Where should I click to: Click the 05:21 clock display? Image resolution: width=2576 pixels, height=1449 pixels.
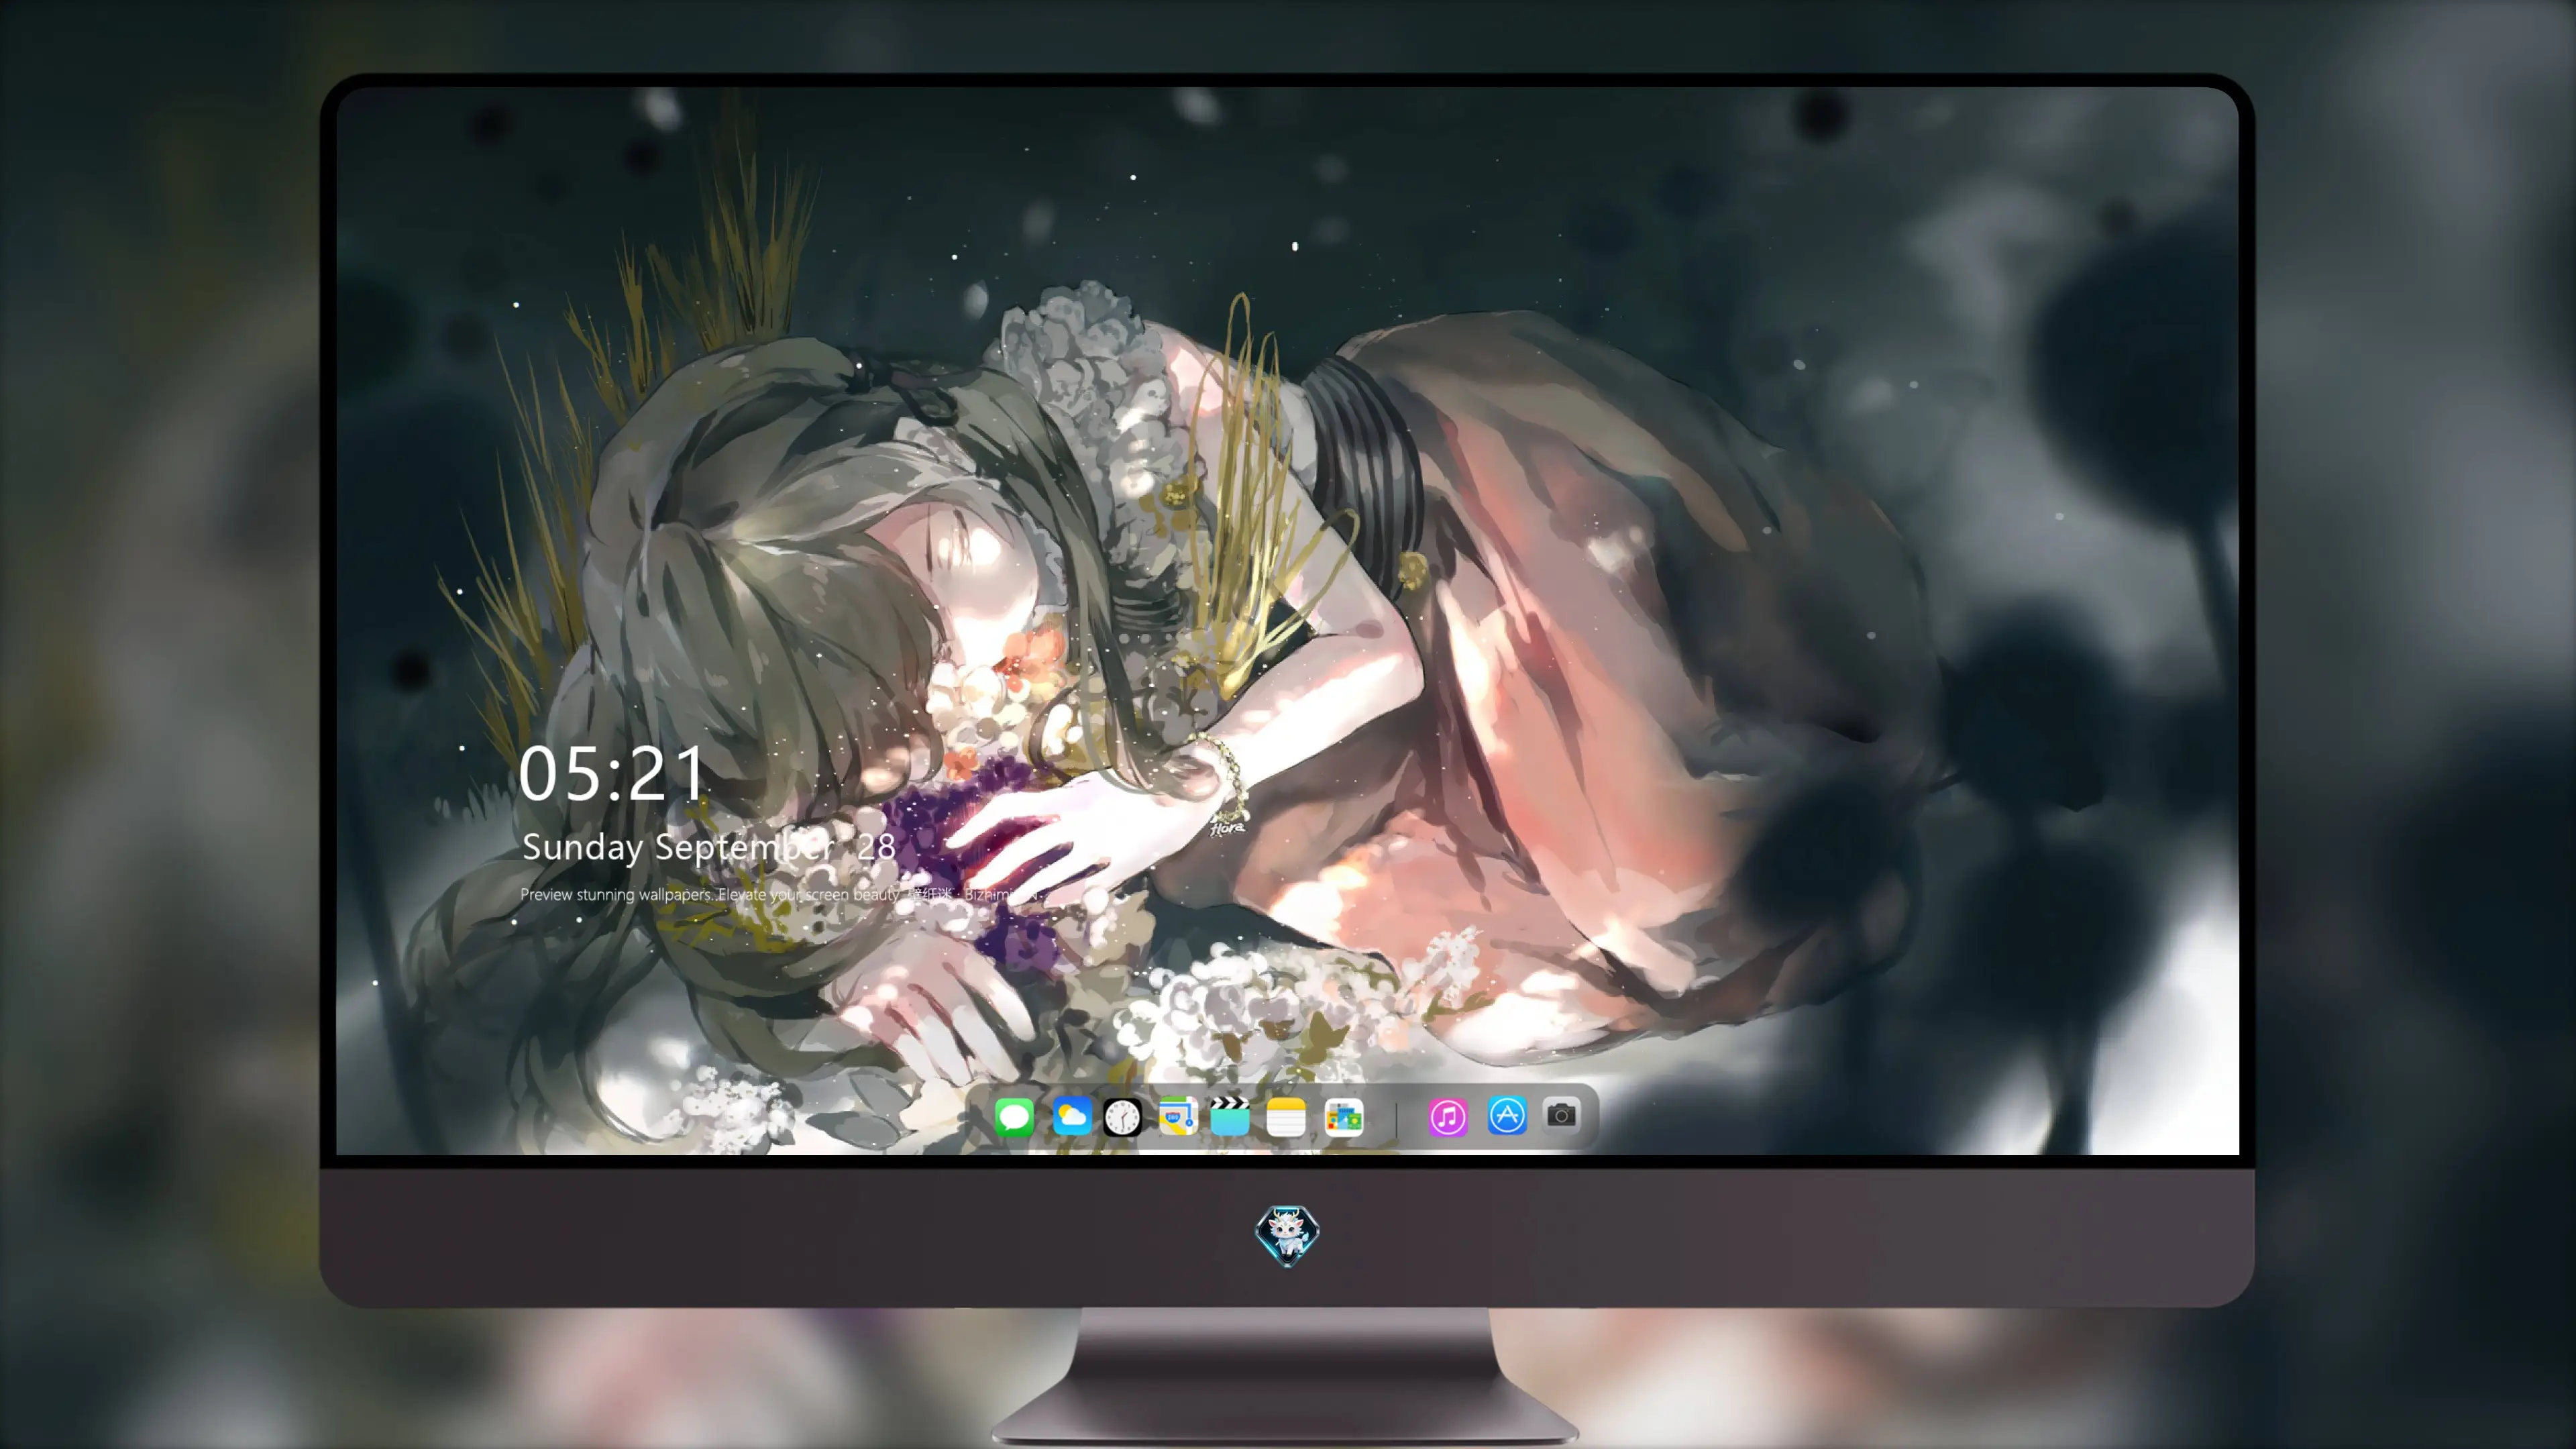click(612, 774)
